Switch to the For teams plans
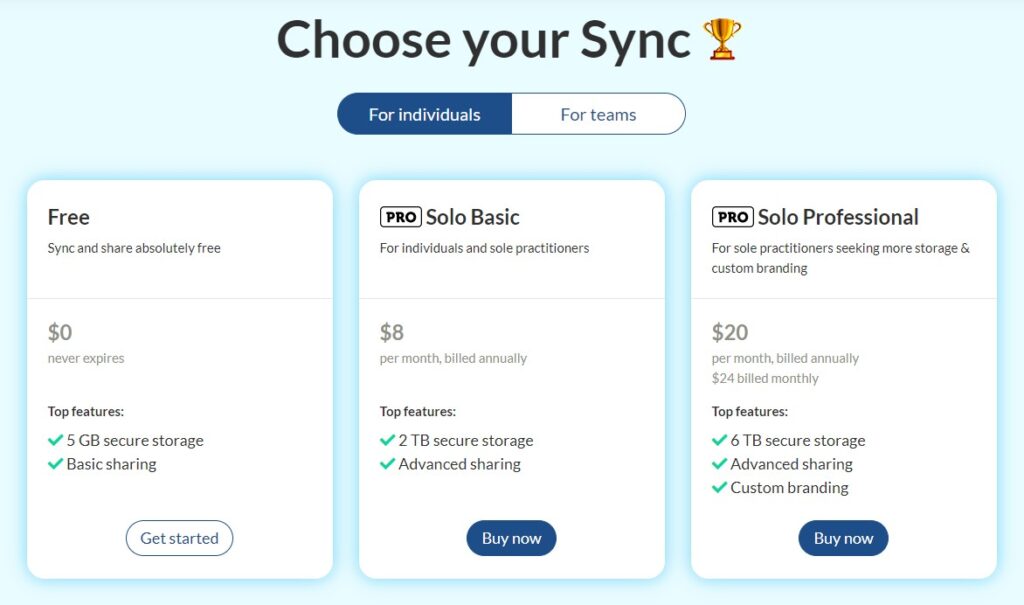This screenshot has width=1024, height=605. pyautogui.click(x=598, y=114)
